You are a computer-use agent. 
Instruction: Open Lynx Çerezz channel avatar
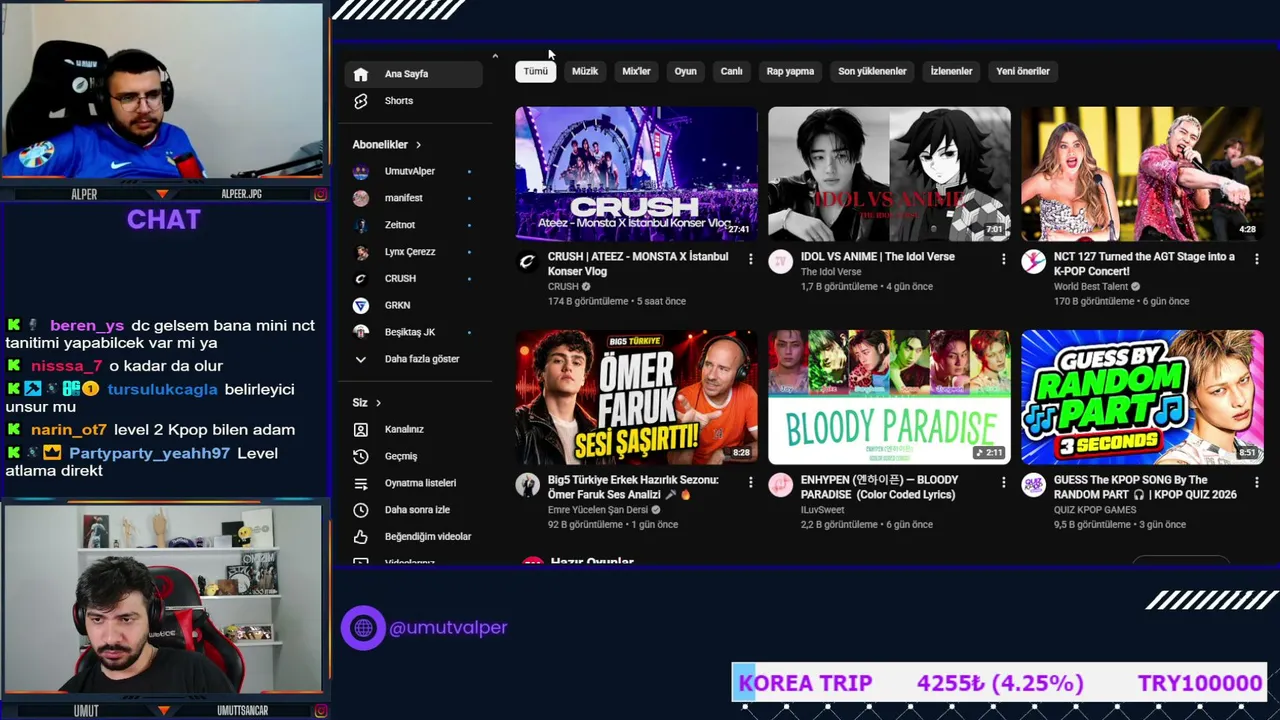[361, 252]
